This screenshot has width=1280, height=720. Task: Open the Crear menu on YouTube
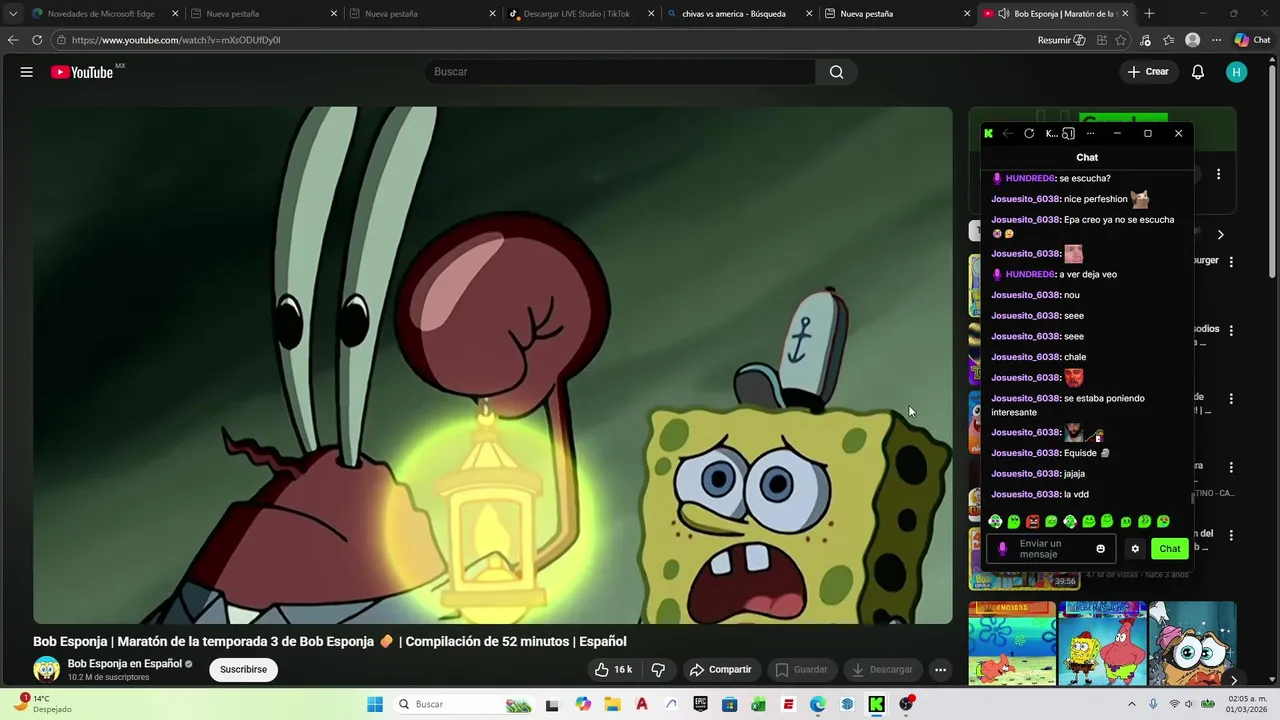pos(1148,72)
